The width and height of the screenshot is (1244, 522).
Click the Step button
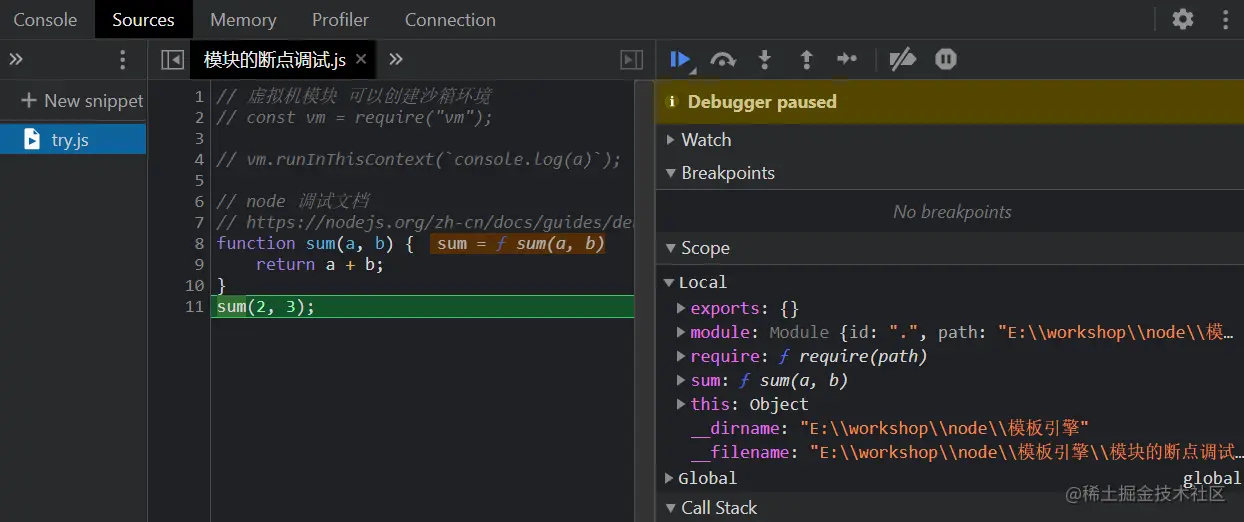click(x=847, y=60)
